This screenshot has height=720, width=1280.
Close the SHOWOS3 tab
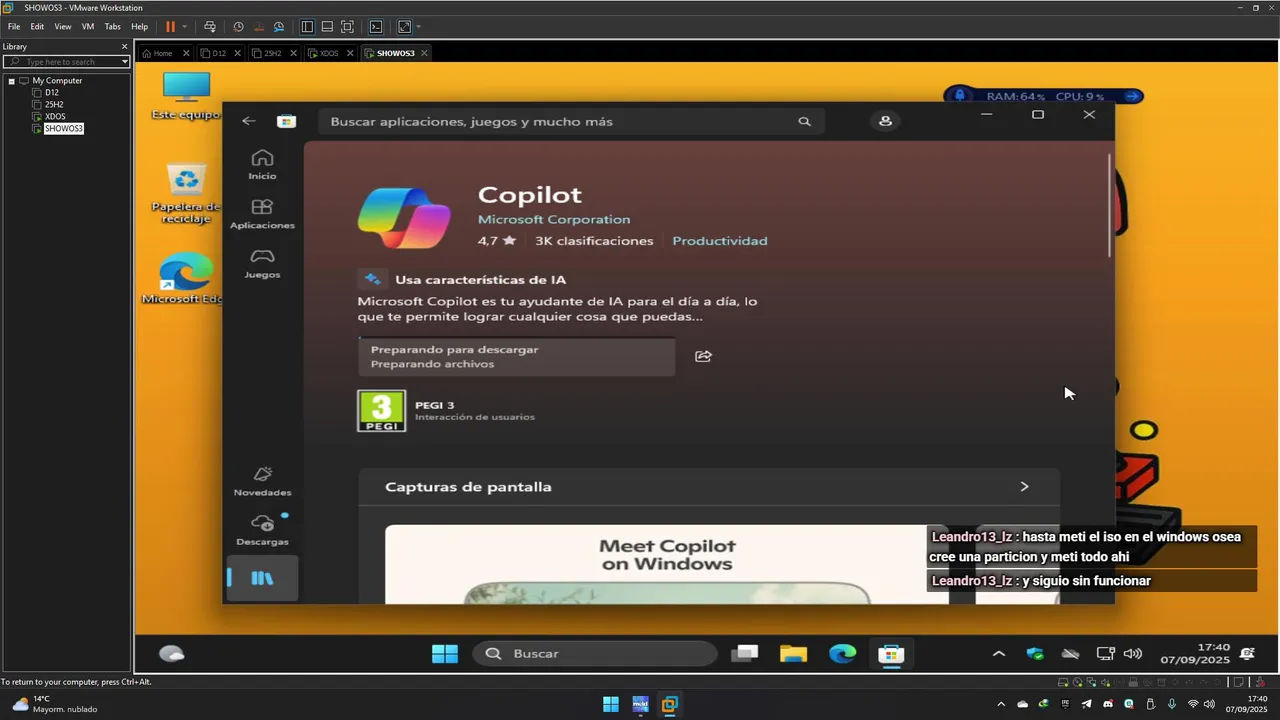point(424,53)
